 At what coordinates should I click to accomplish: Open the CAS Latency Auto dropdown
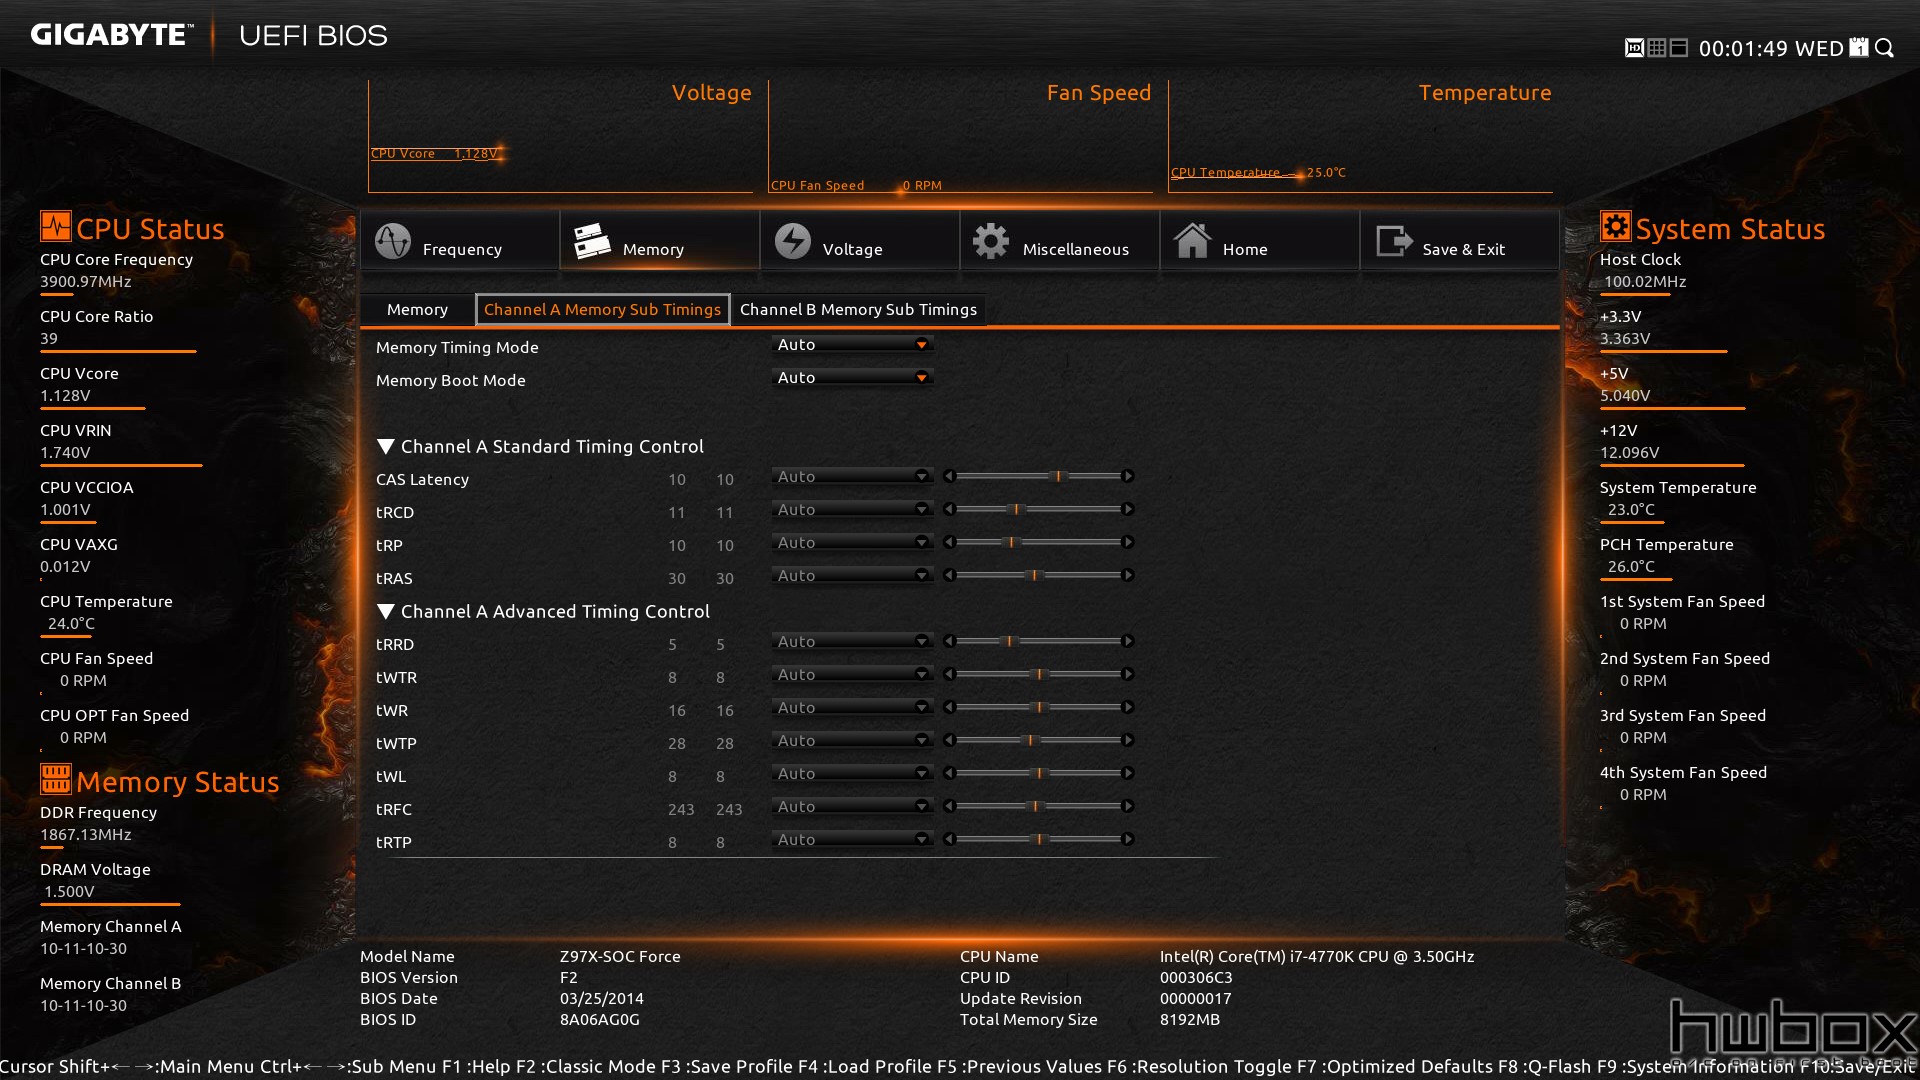(x=852, y=476)
